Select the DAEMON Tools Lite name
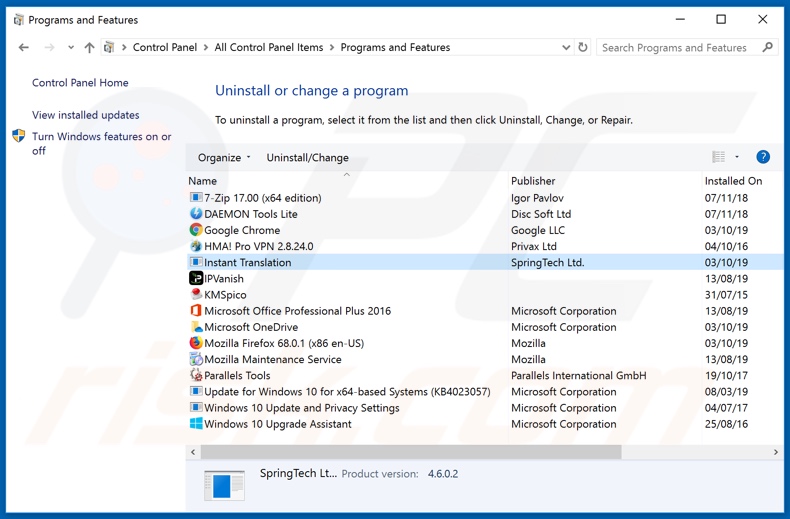The width and height of the screenshot is (790, 519). click(250, 214)
